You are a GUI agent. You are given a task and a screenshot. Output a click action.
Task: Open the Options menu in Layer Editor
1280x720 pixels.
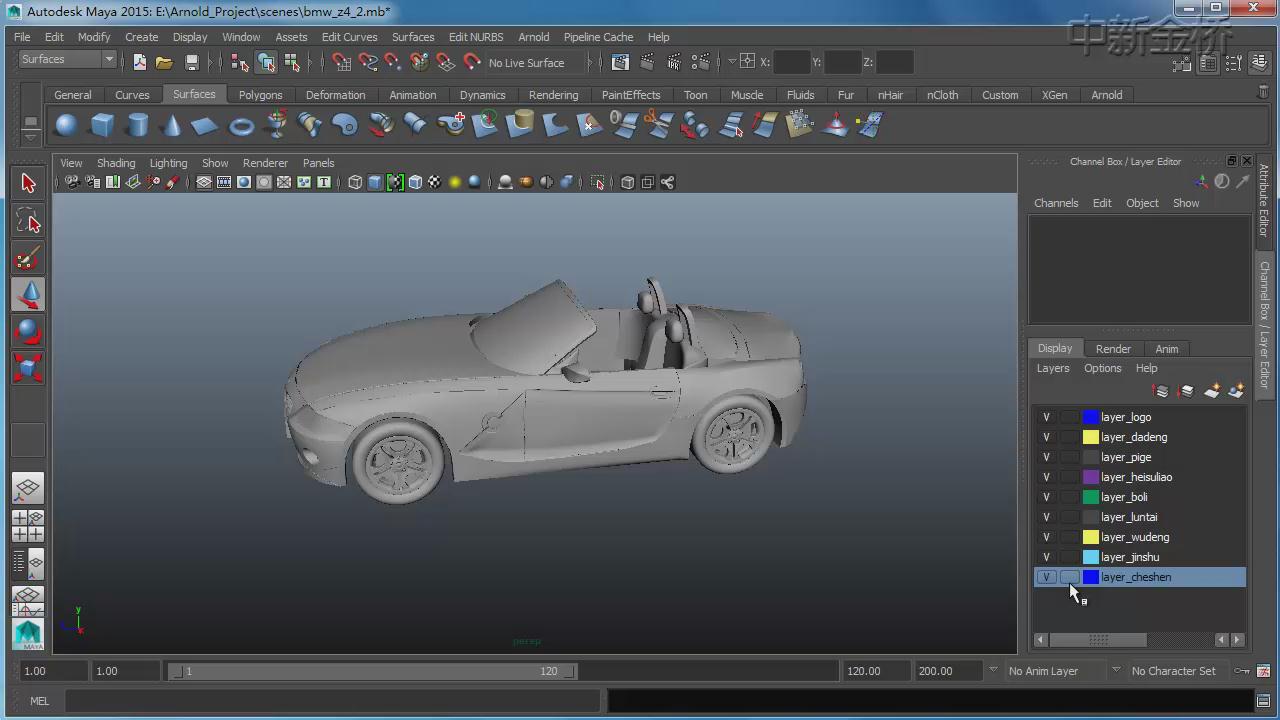tap(1103, 368)
